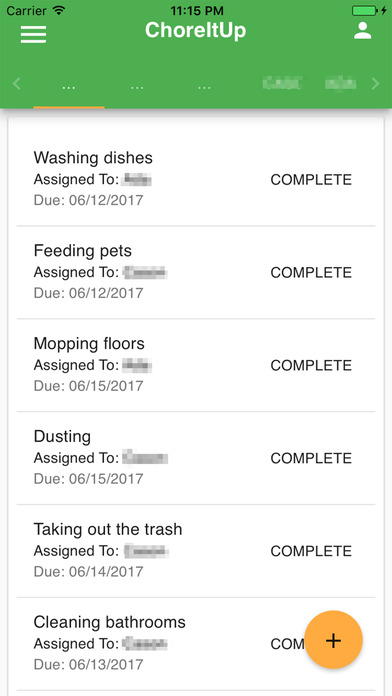
Task: Mark Mopping floors as COMPLETE
Action: (311, 365)
